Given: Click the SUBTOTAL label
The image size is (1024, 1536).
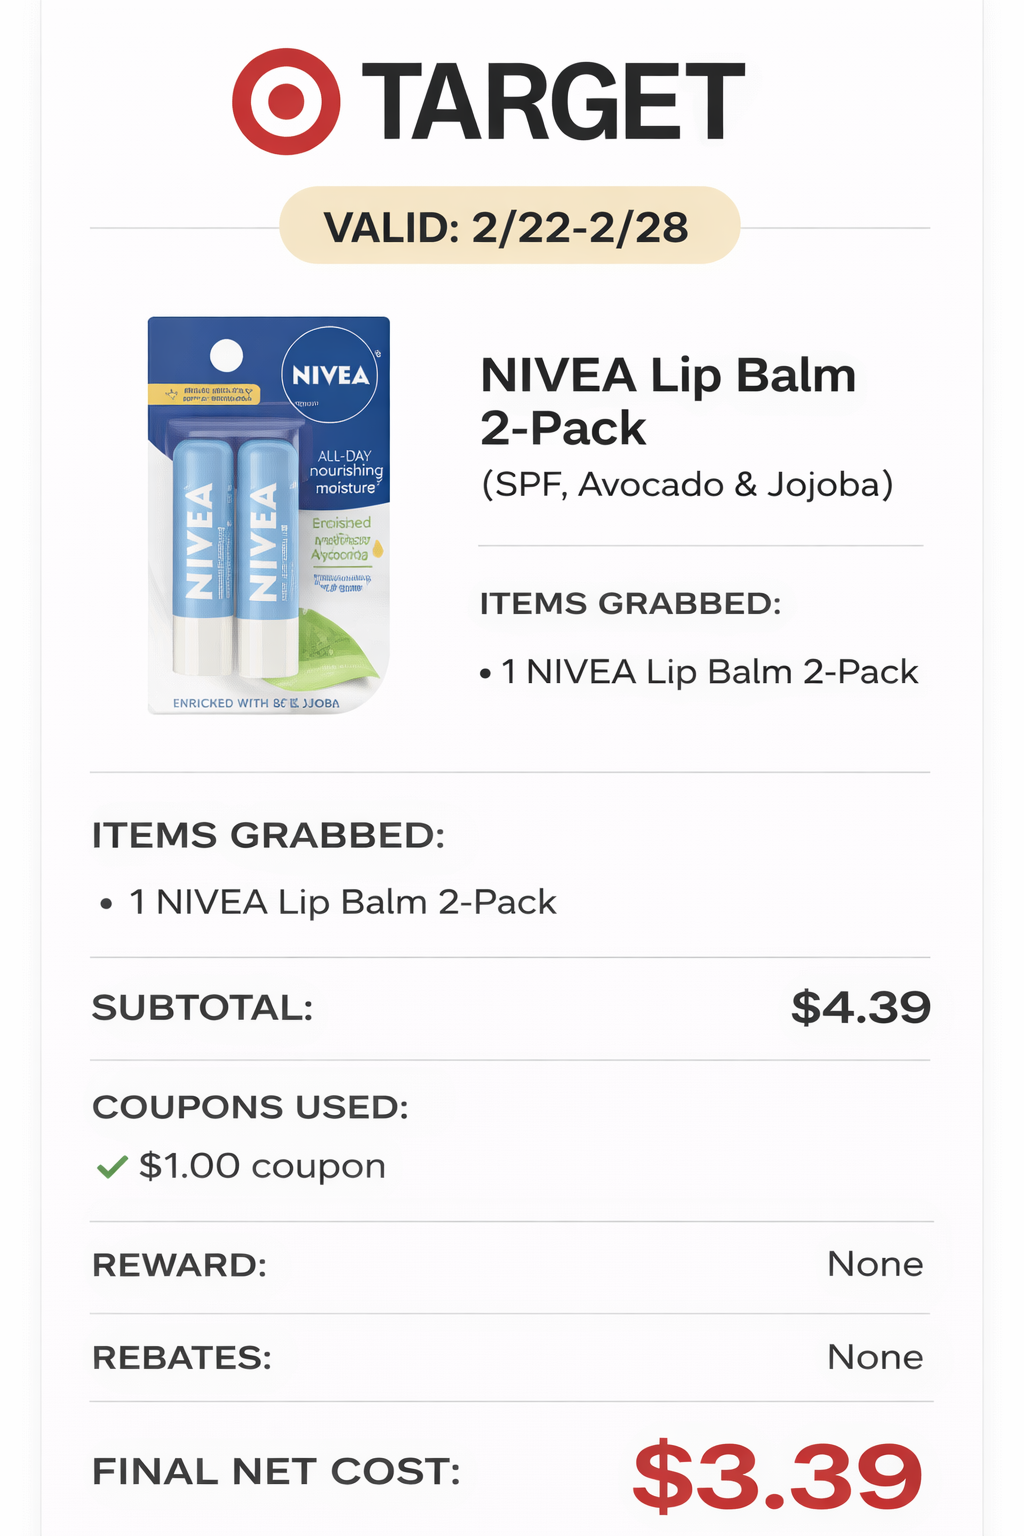Looking at the screenshot, I should 202,1008.
